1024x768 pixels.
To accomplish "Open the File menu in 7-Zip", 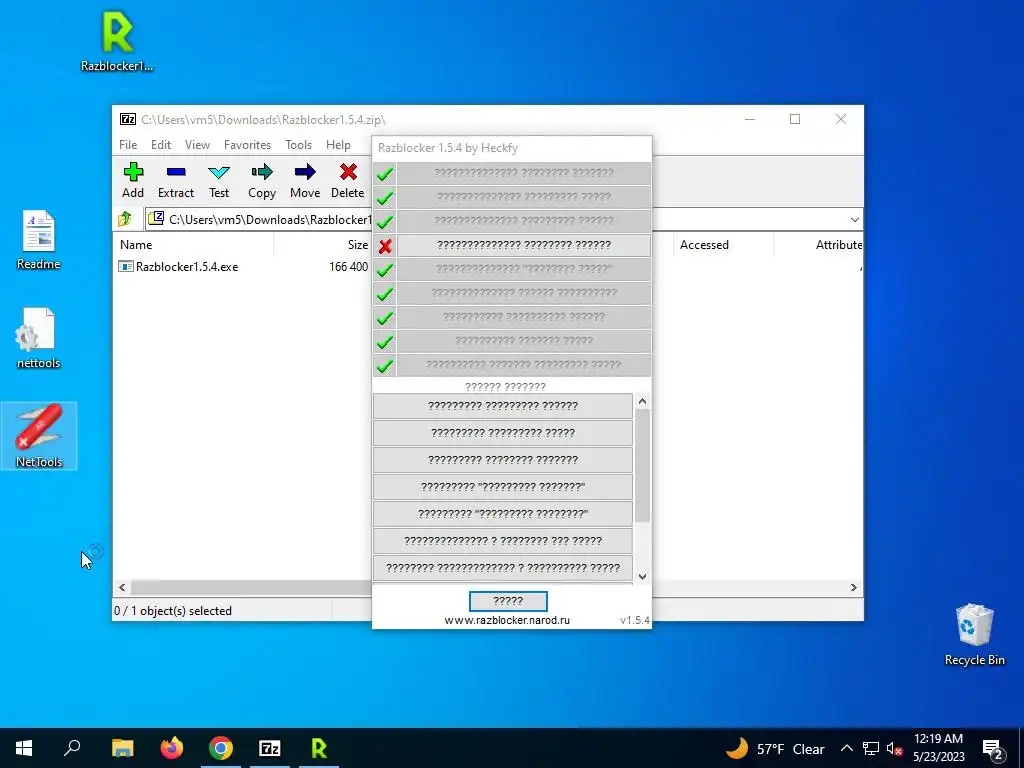I will click(x=128, y=145).
